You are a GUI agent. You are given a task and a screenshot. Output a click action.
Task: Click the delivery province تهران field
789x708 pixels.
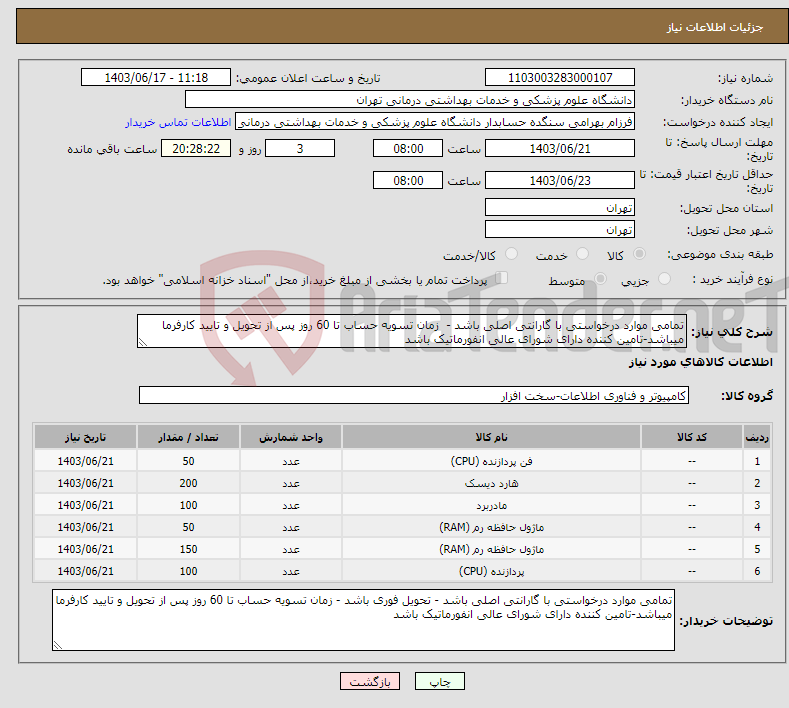click(560, 207)
